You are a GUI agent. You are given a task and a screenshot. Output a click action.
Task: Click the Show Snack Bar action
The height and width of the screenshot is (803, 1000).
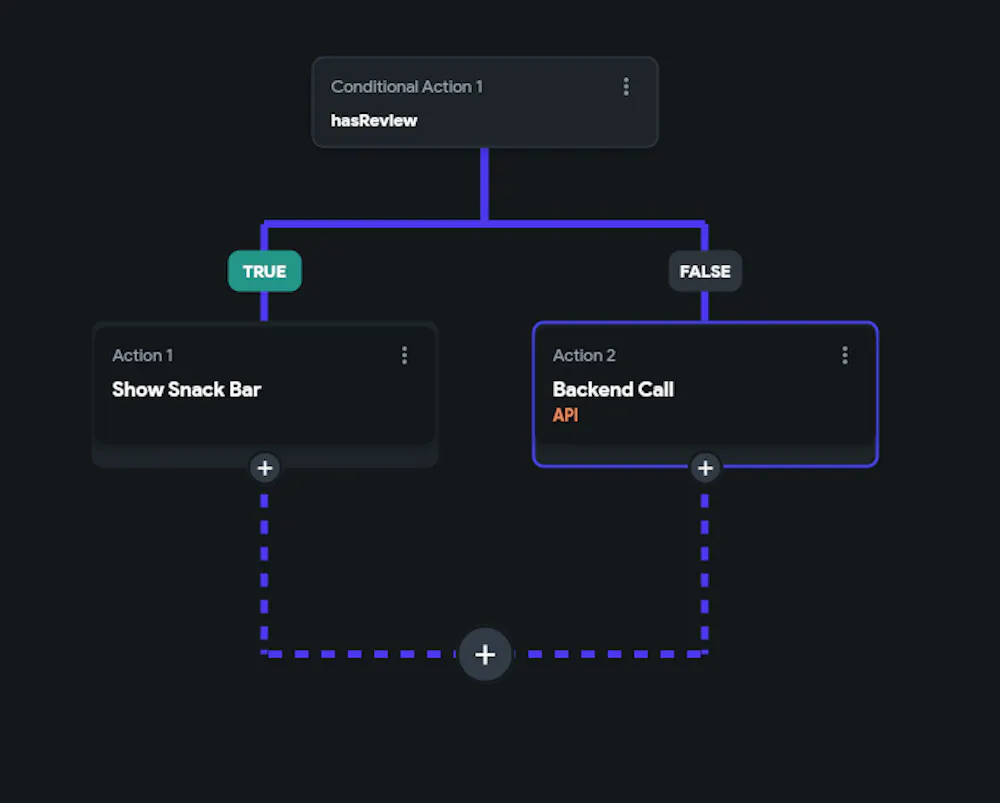187,390
